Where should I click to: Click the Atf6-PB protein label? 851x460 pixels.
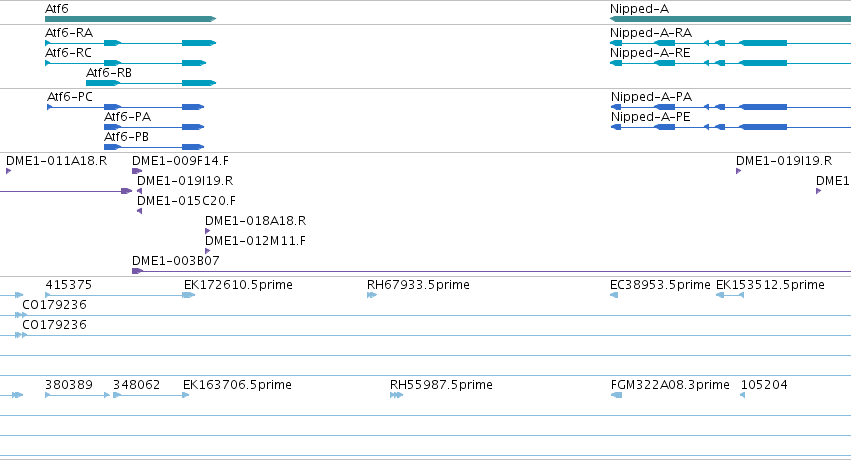pyautogui.click(x=126, y=137)
